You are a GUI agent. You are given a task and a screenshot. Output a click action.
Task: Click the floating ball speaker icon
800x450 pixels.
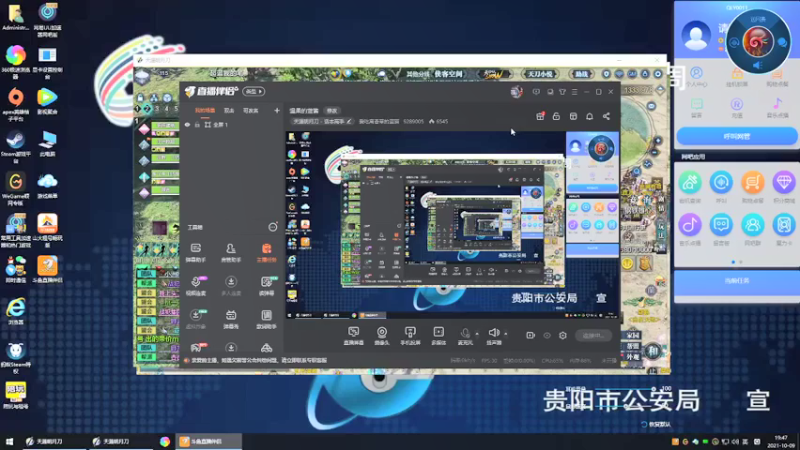pos(758,65)
